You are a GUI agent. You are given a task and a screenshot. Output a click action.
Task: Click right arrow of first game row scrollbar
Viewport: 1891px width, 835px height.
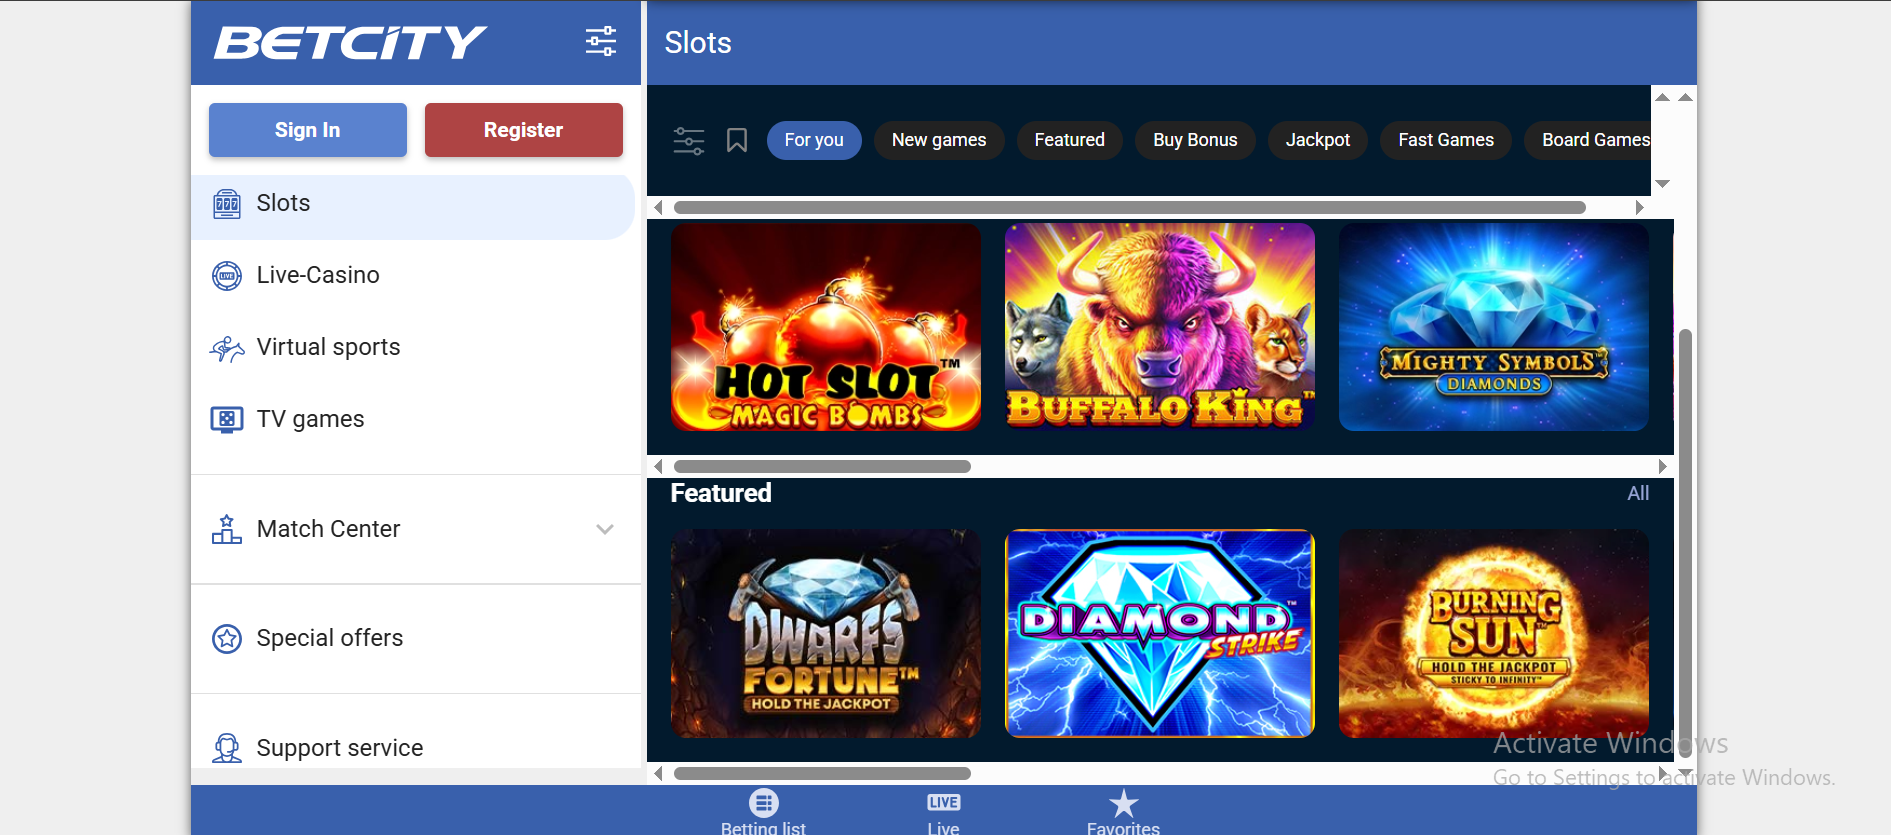(x=1662, y=466)
